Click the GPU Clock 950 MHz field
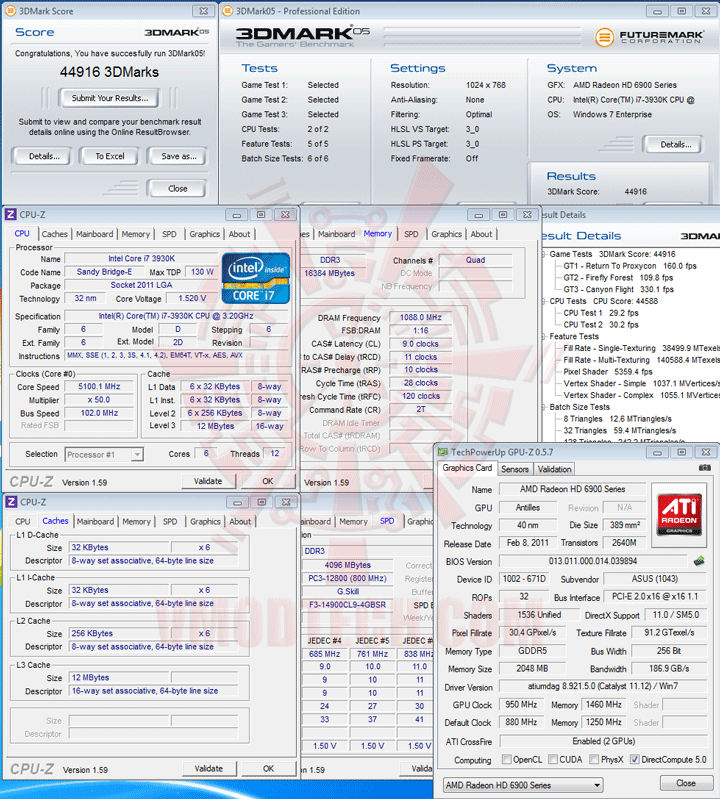Screen dimensions: 720x799 click(x=521, y=704)
